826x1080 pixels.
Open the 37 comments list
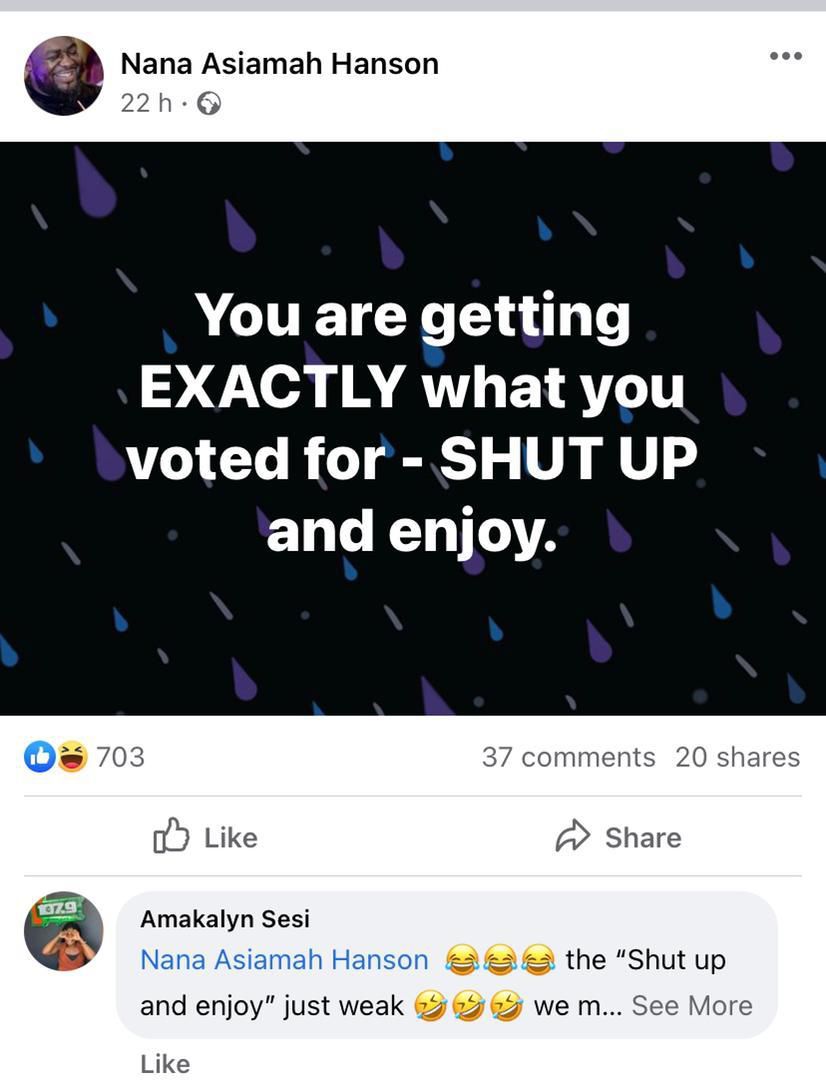(x=568, y=757)
